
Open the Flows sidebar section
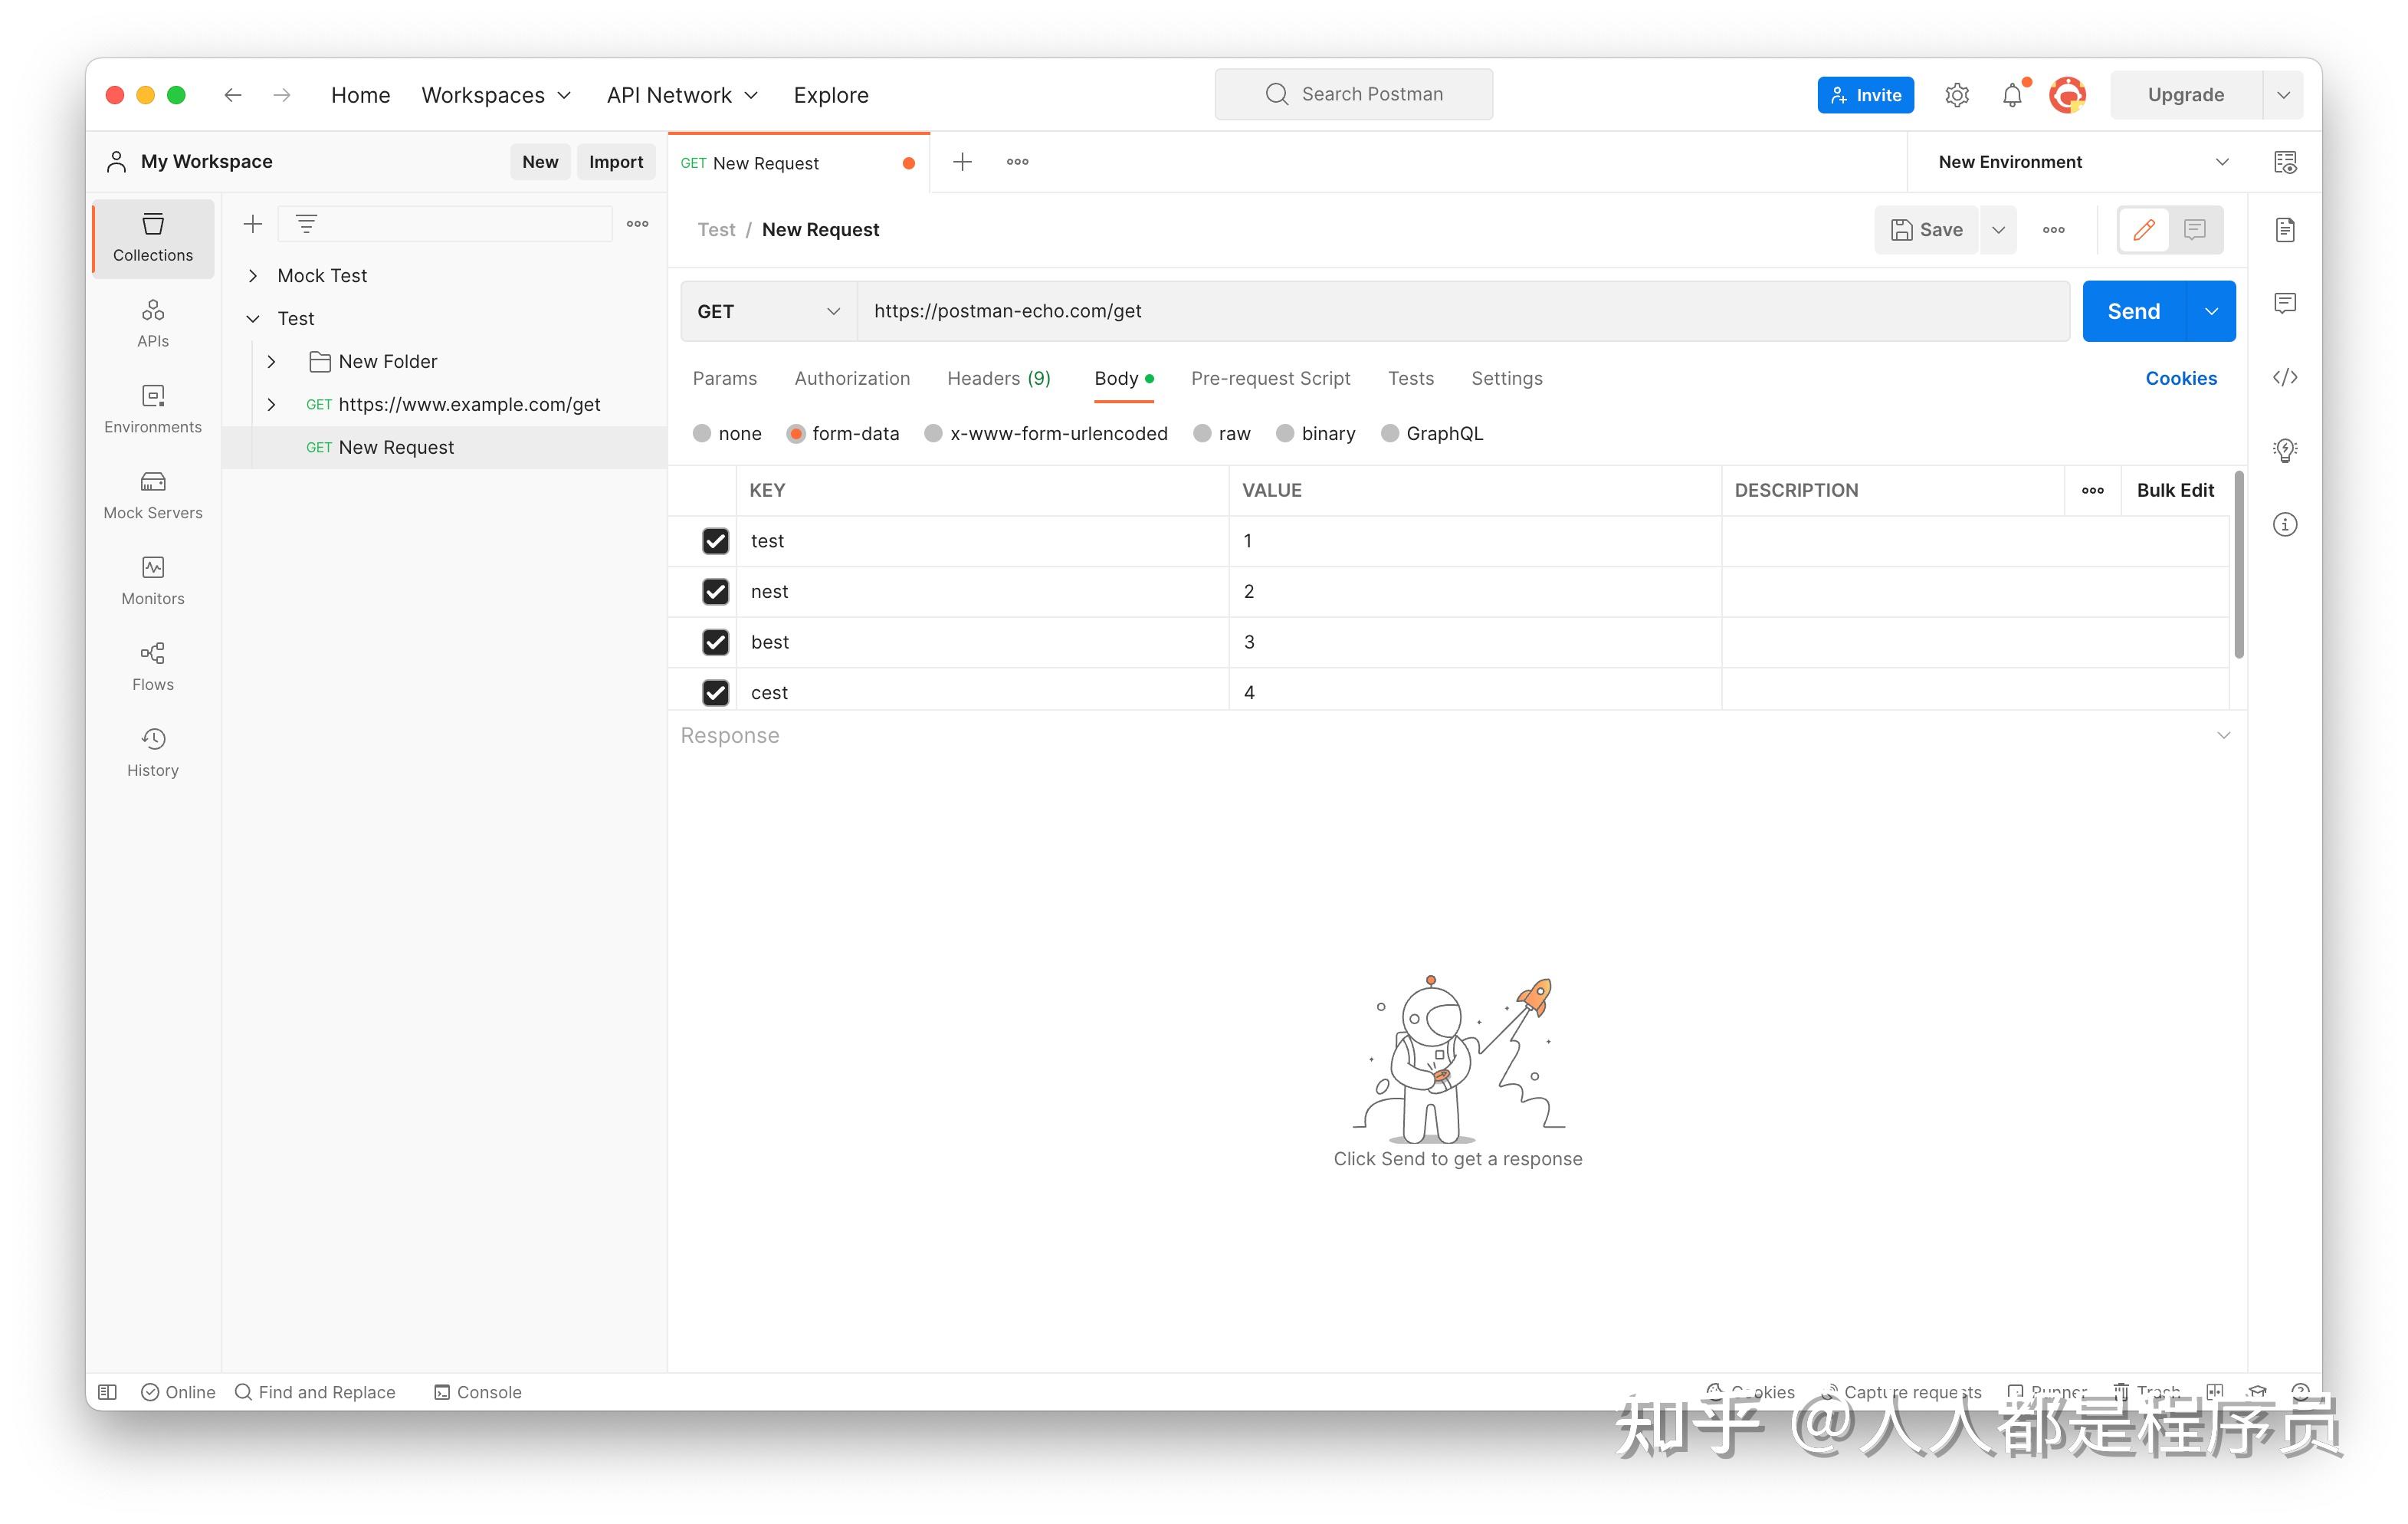[152, 666]
